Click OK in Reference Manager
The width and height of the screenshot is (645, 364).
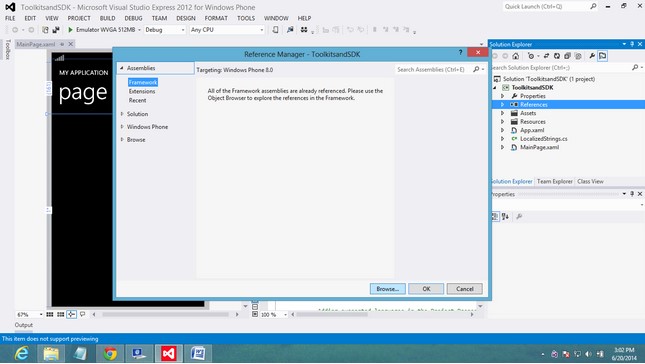point(426,289)
